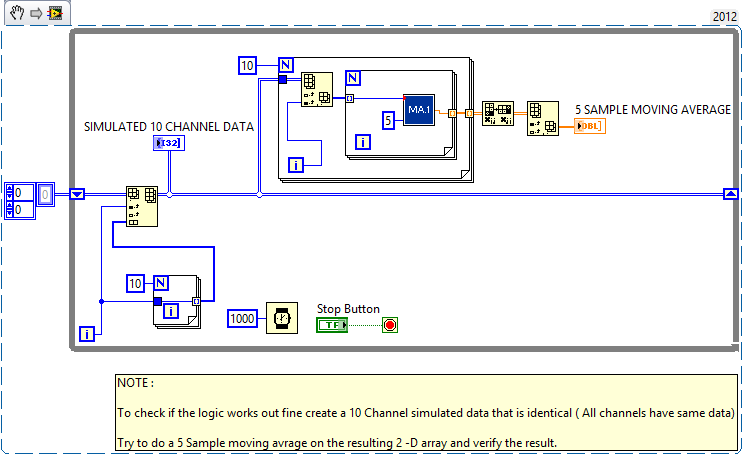Click the SIMULATED 10 CHANNEL DATA label

169,127
